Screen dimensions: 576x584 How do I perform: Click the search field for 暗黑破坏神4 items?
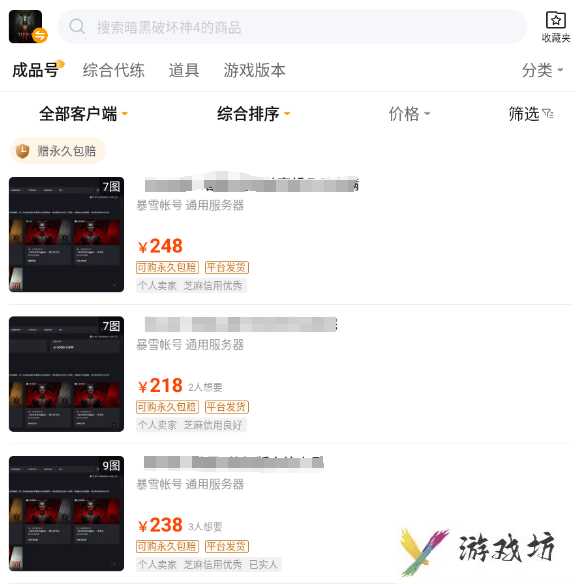[292, 27]
